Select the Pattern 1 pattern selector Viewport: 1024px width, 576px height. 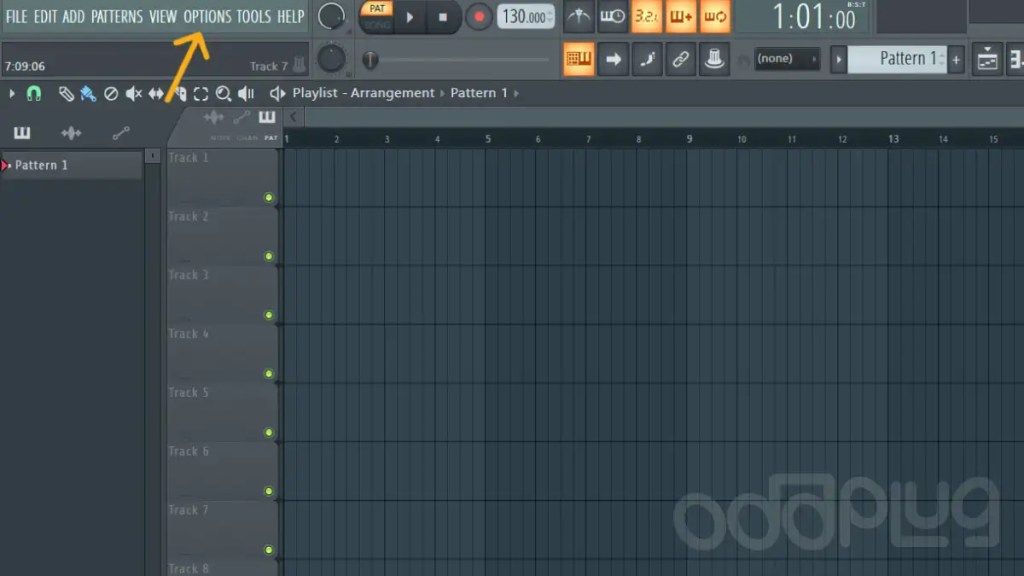pyautogui.click(x=897, y=59)
